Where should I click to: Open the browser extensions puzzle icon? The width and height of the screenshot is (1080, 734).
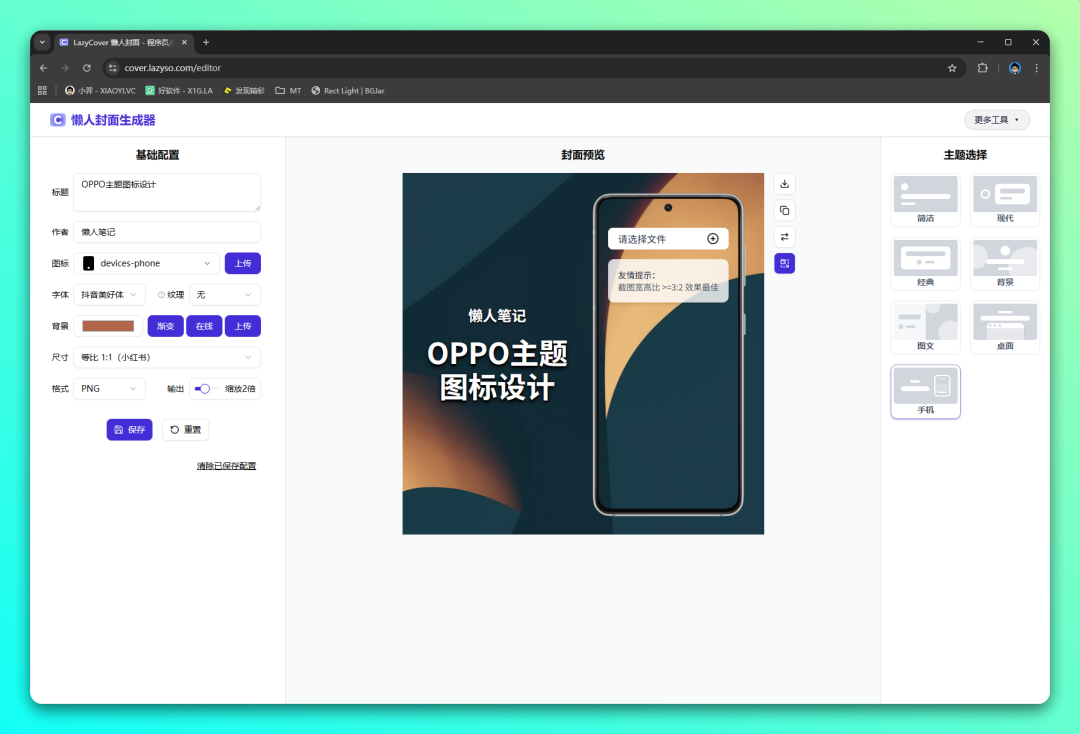point(983,68)
